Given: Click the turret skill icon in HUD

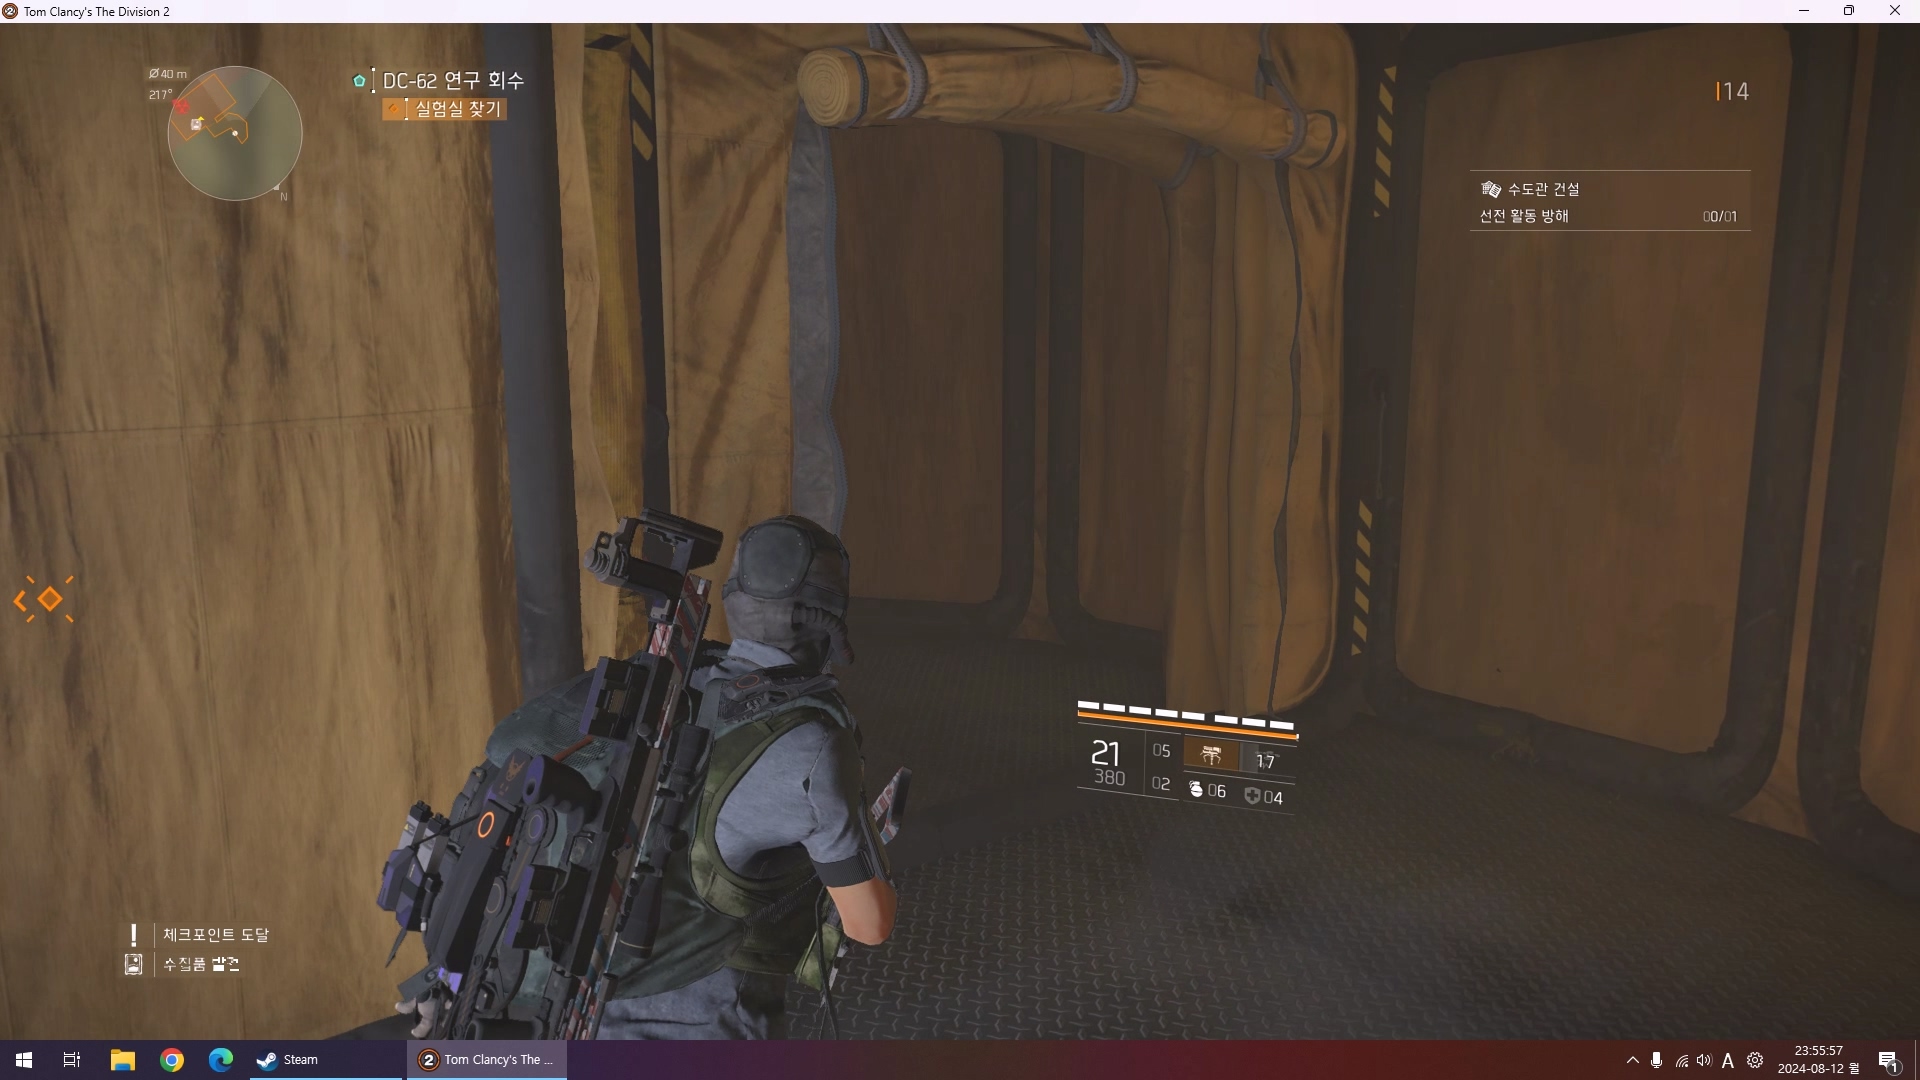Looking at the screenshot, I should [1211, 755].
